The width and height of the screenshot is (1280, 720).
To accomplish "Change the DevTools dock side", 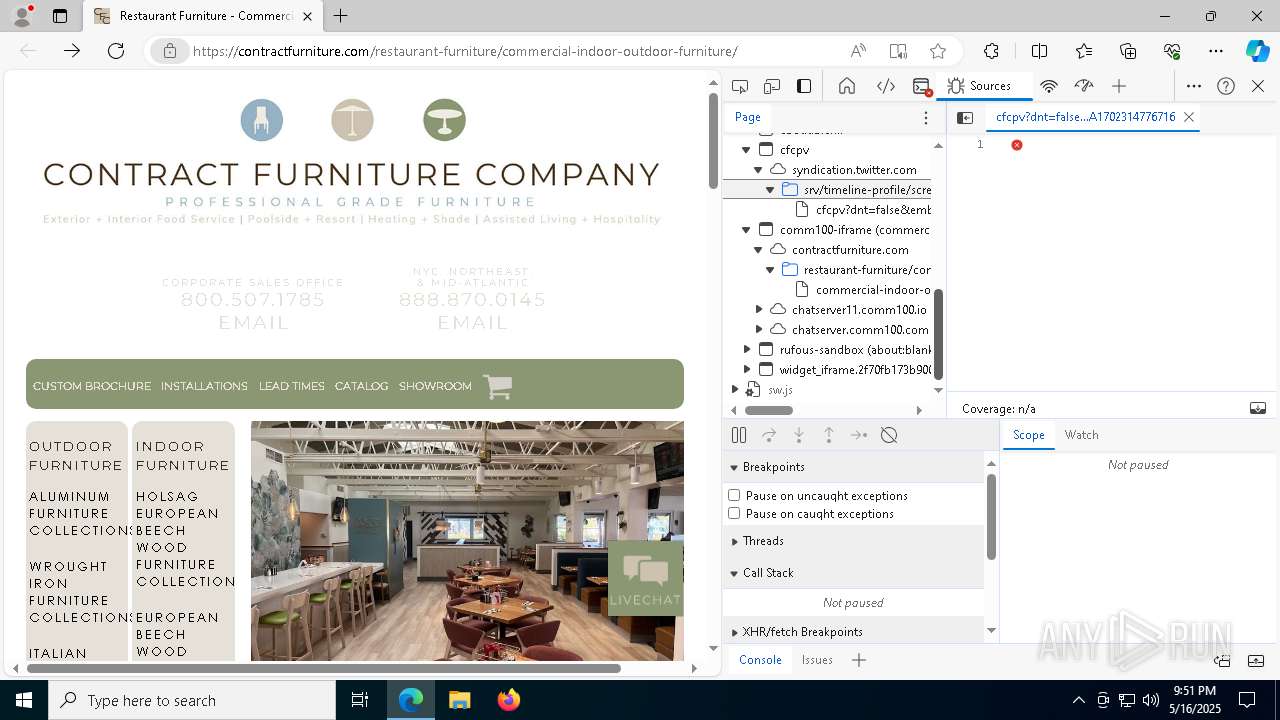I will 804,86.
